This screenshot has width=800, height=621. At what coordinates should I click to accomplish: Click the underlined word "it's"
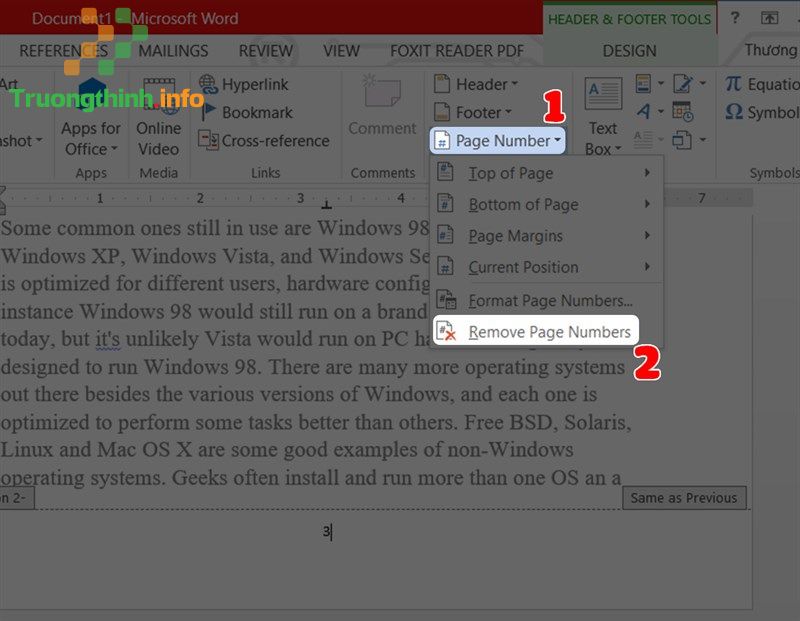point(108,339)
